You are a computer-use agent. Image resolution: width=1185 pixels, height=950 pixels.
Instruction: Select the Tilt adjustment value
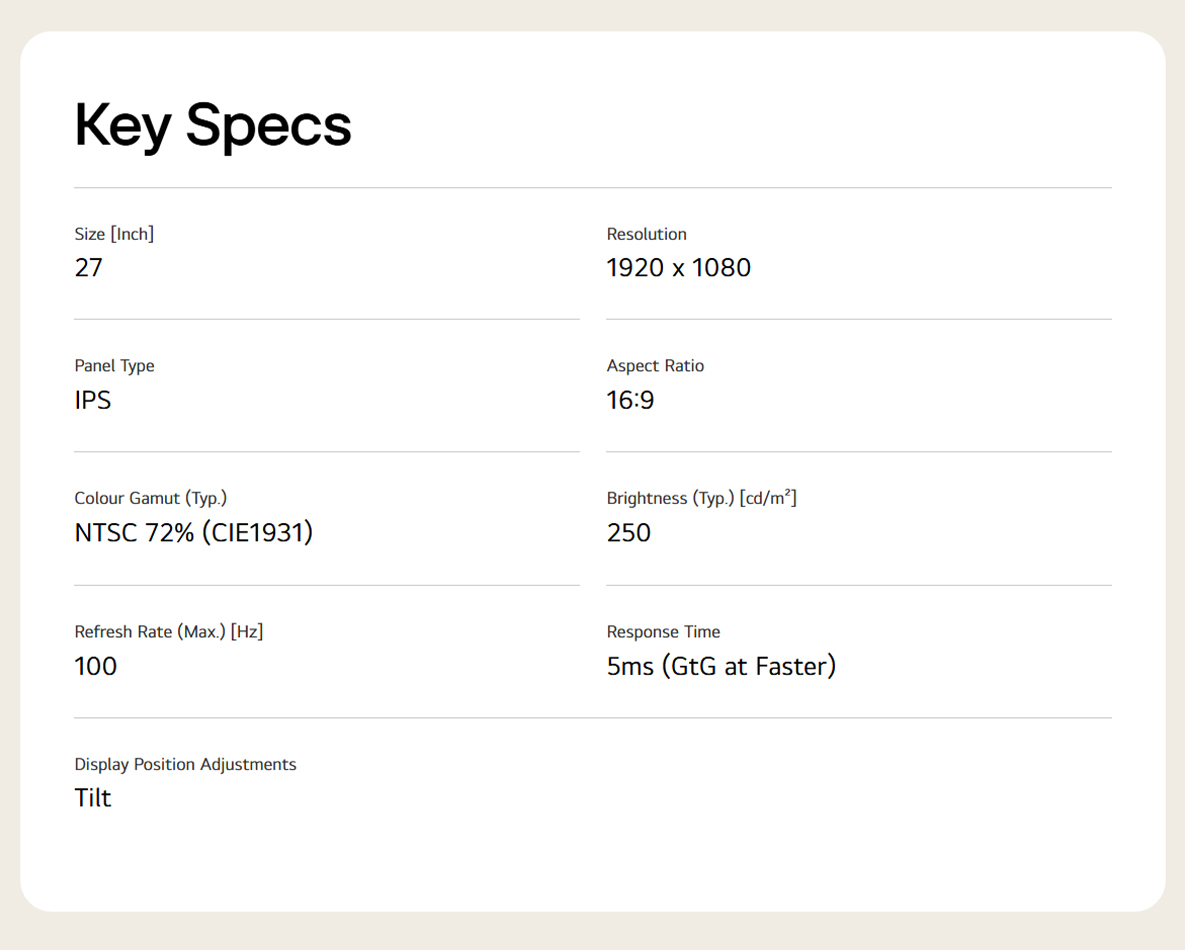(93, 798)
